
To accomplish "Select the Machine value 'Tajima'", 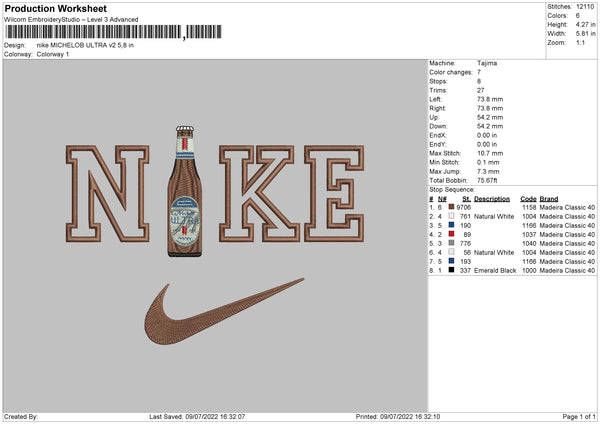I will tap(487, 63).
